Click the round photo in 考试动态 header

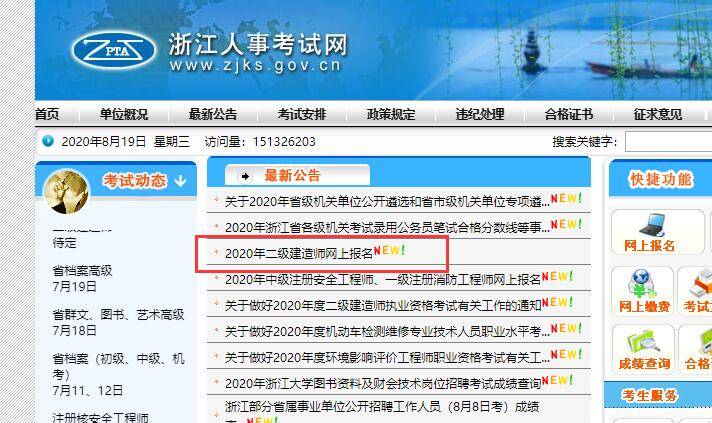click(x=66, y=191)
